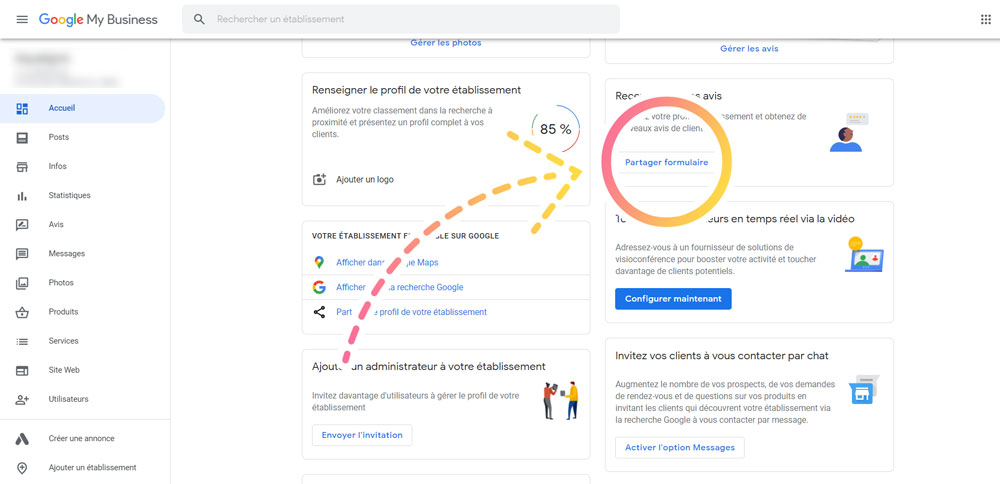Click the Partager formulaire button
The image size is (1000, 484).
(x=666, y=163)
